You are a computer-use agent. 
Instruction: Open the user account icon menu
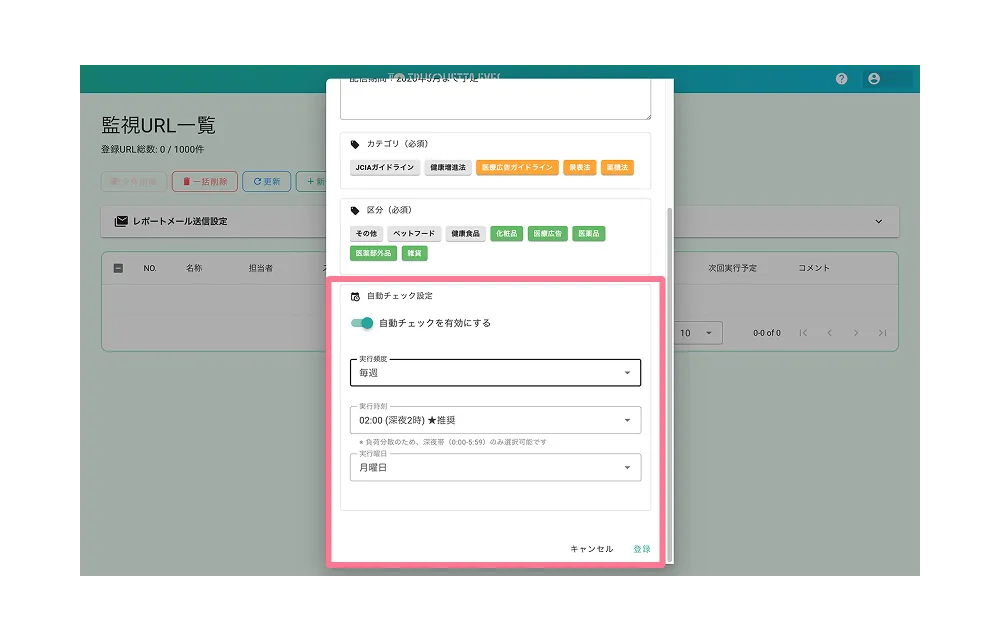[874, 79]
